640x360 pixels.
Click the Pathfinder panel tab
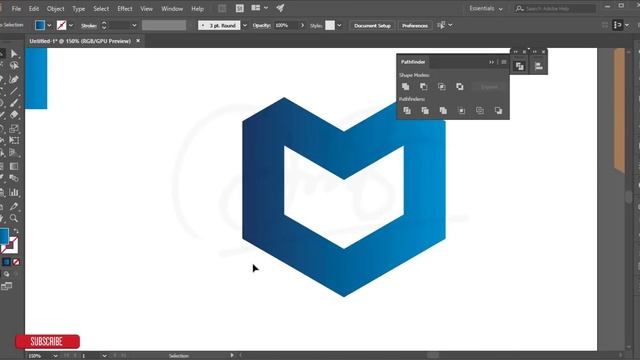(413, 62)
